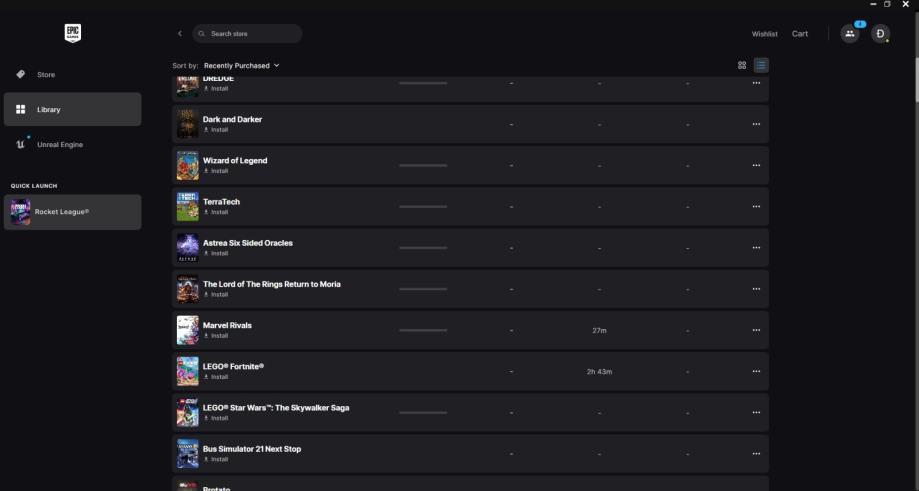Viewport: 919px width, 491px height.
Task: Open the Wishlist page
Action: pyautogui.click(x=764, y=34)
